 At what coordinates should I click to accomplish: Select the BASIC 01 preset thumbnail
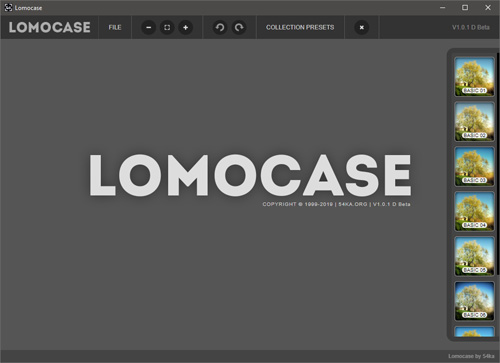pos(474,77)
